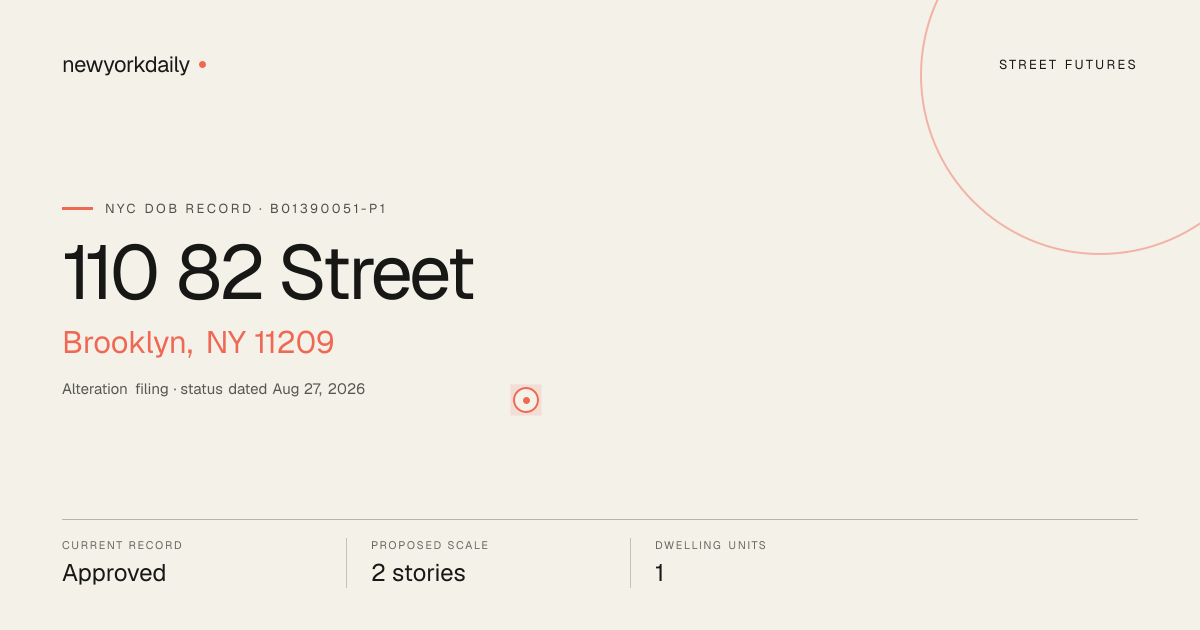The image size is (1200, 630).
Task: Click the NYC DOB RECORD label
Action: 179,209
